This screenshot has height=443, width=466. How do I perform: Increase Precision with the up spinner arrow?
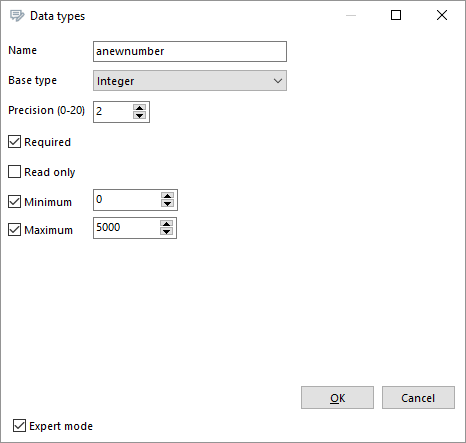point(139,108)
